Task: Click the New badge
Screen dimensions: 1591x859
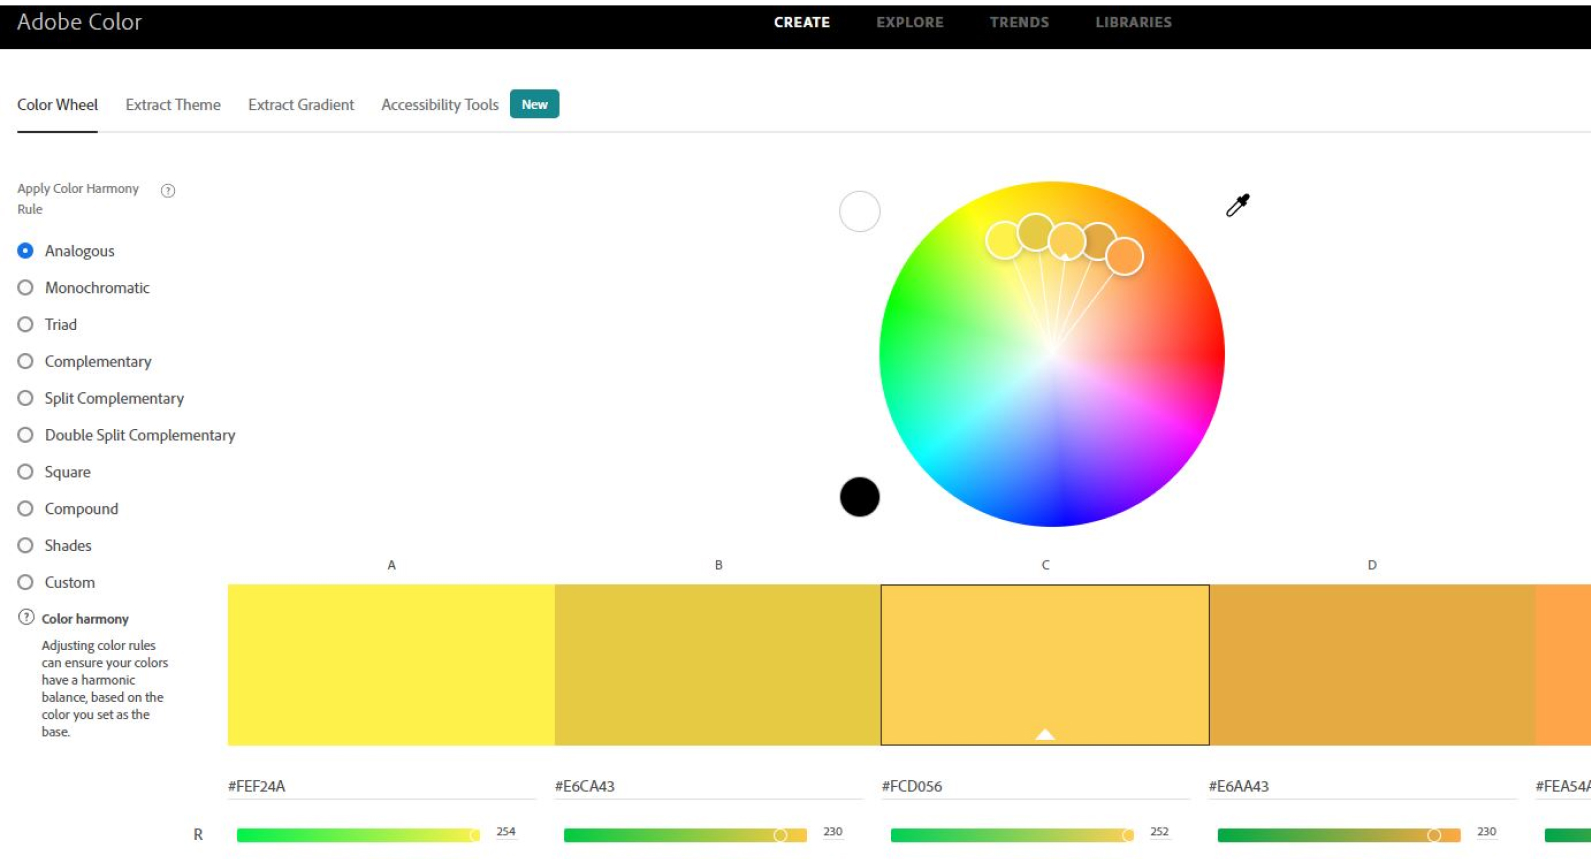Action: 535,104
